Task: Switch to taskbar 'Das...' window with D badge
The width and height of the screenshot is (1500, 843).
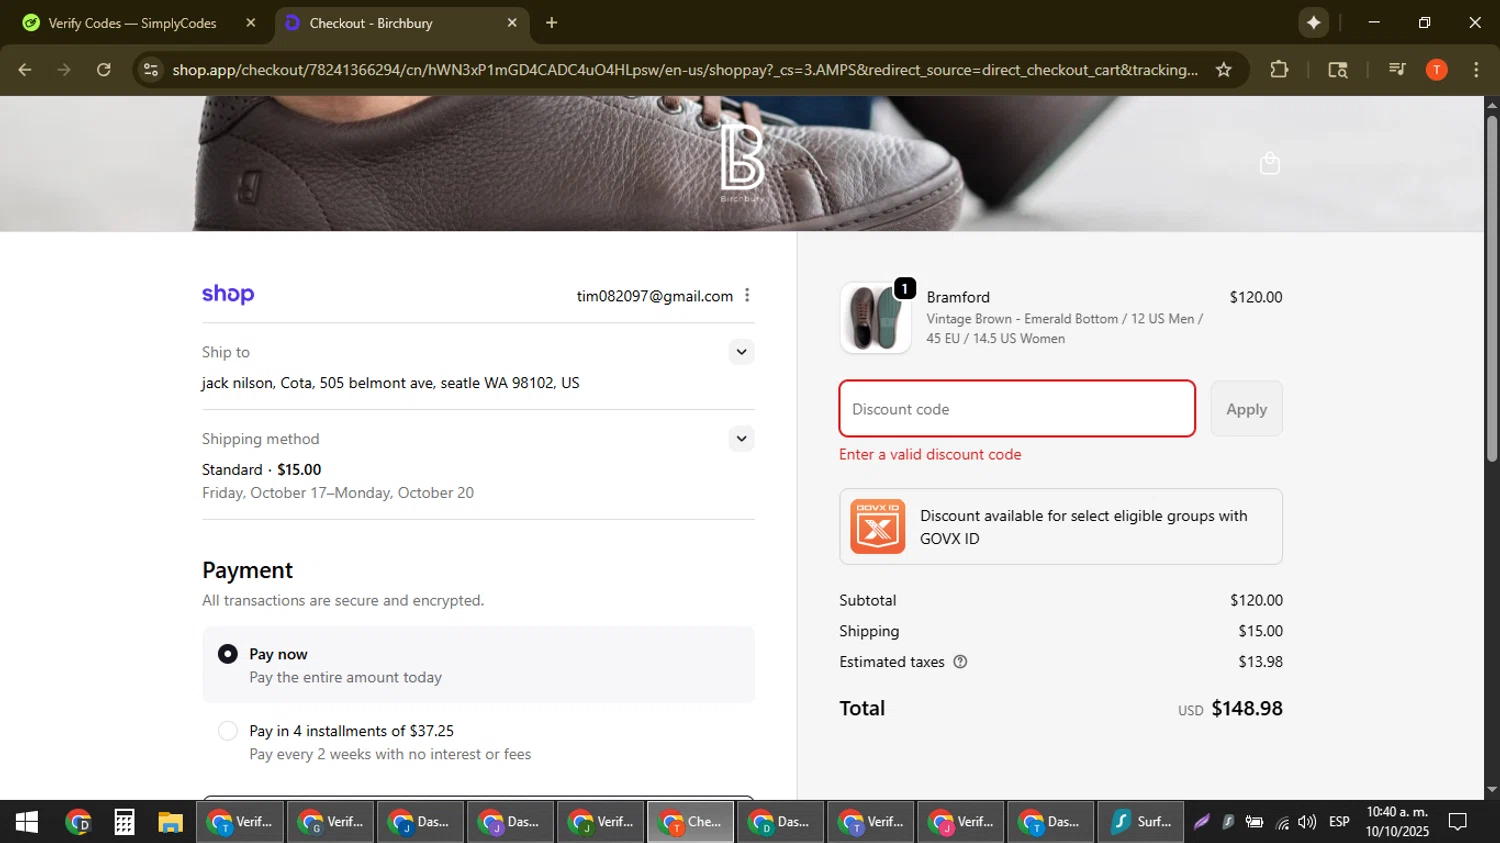Action: [x=780, y=822]
